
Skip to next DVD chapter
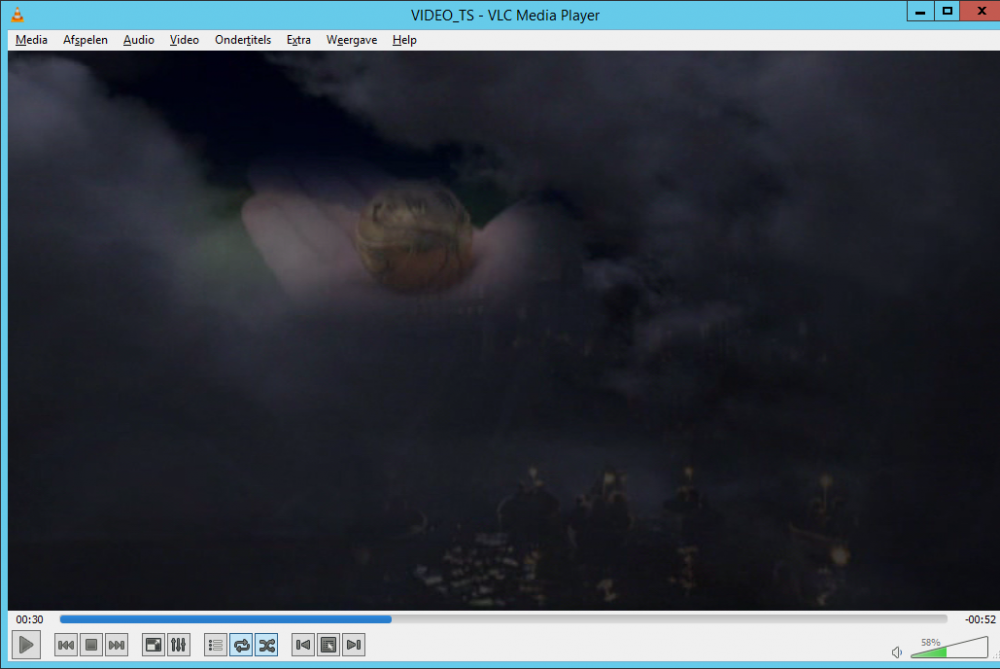click(x=353, y=645)
